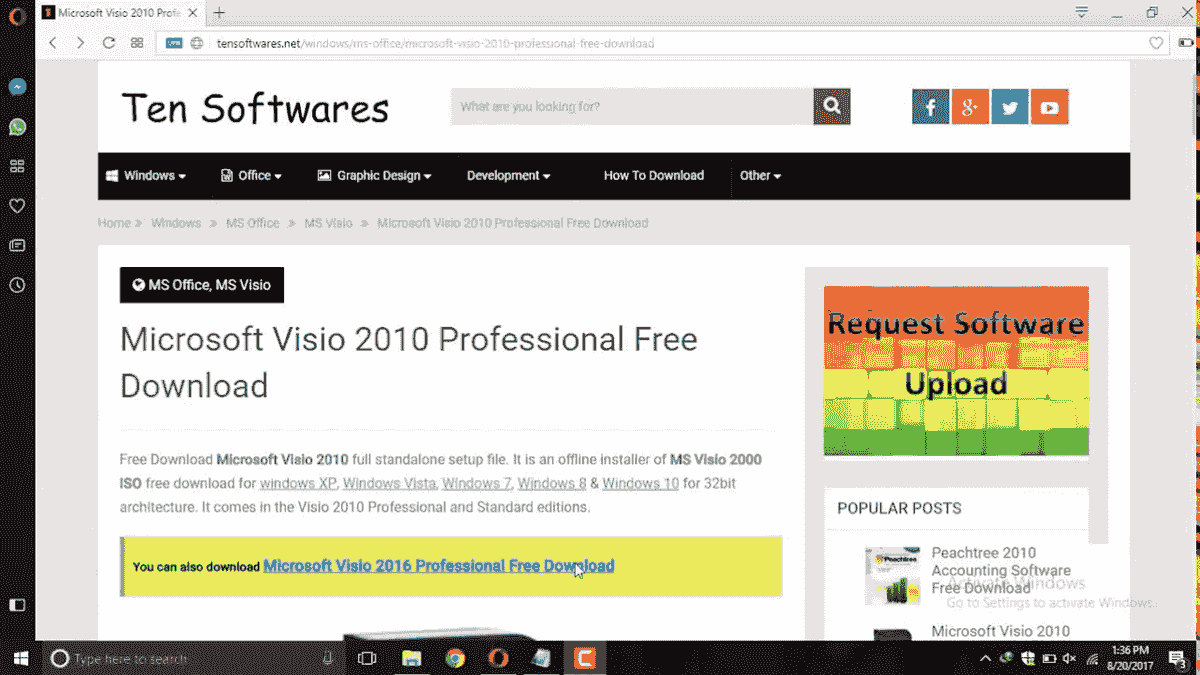Screen dimensions: 1200x675
Task: Open the Google Plus social icon
Action: [970, 107]
